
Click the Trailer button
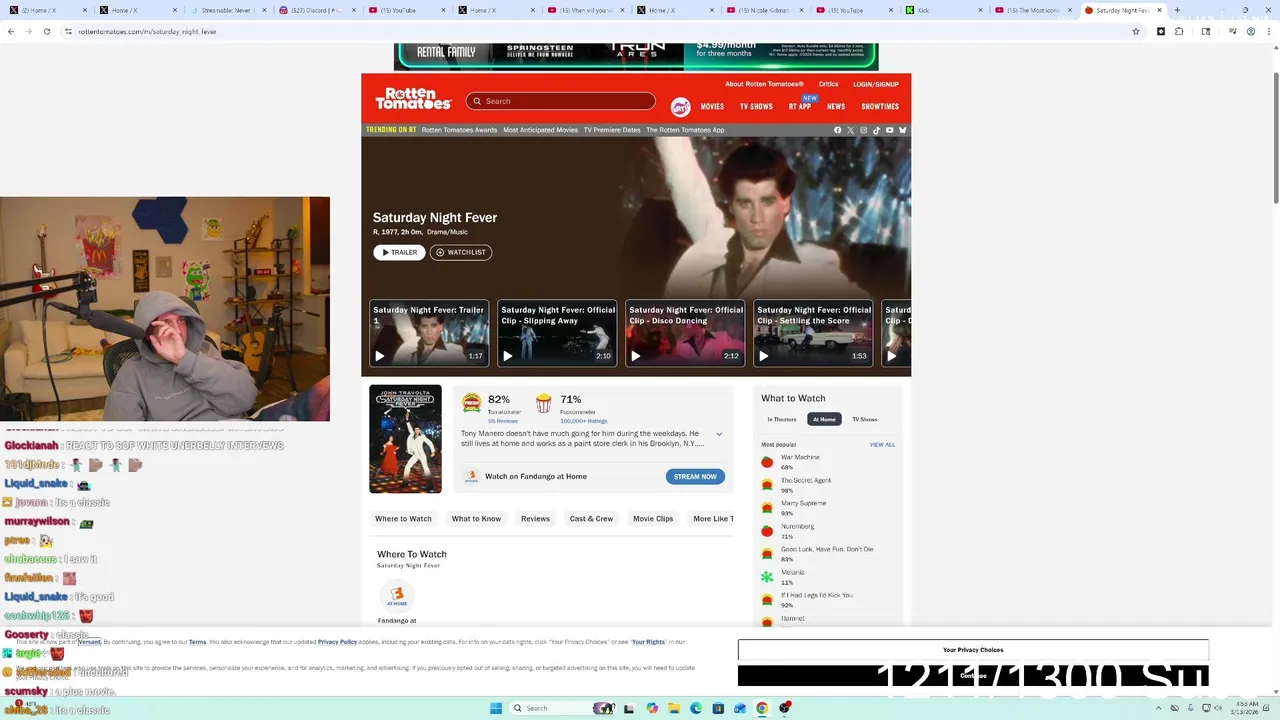399,252
